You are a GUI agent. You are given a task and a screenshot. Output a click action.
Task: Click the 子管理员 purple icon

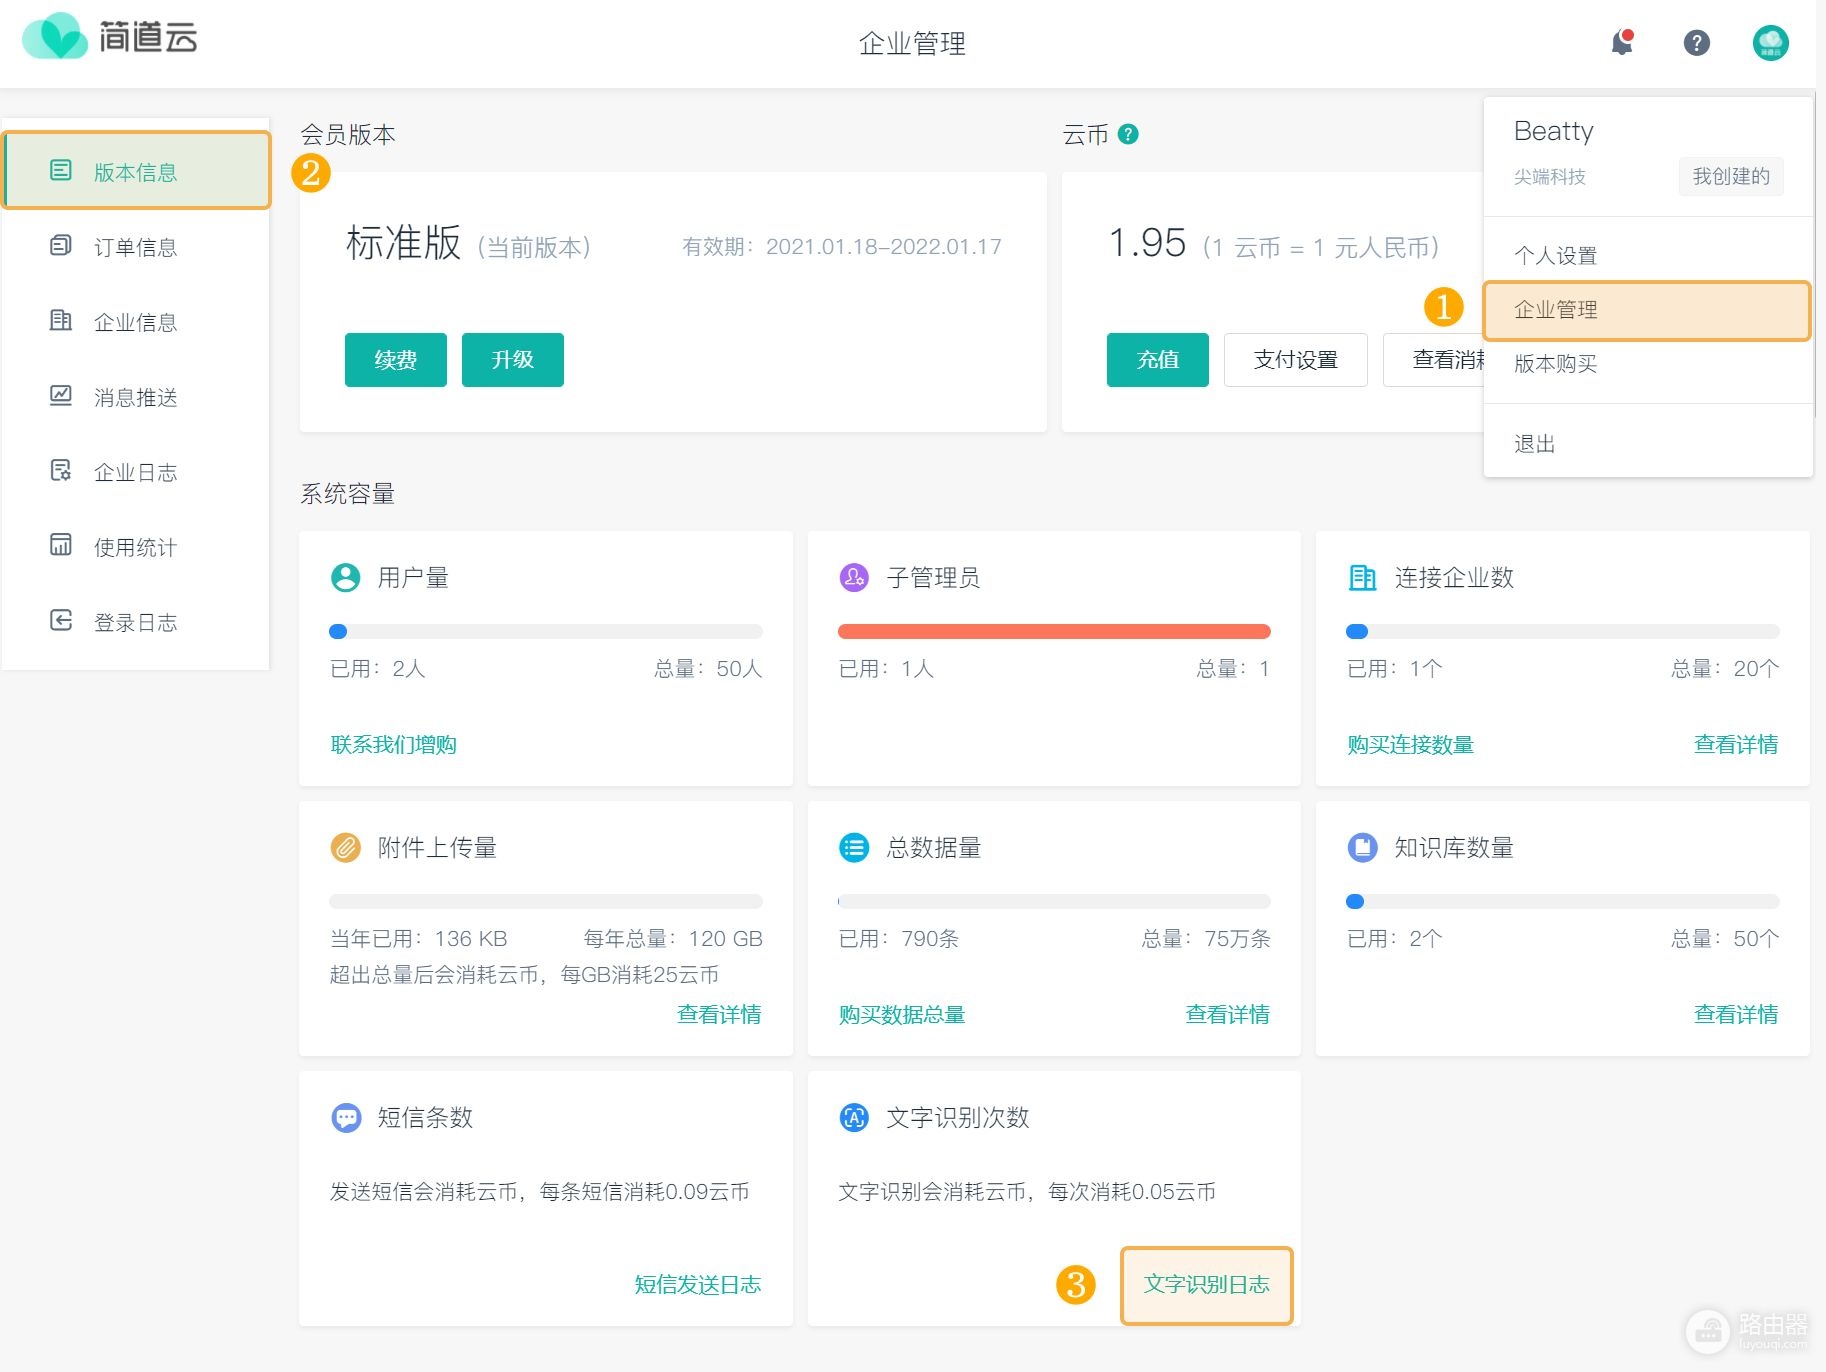(x=854, y=577)
